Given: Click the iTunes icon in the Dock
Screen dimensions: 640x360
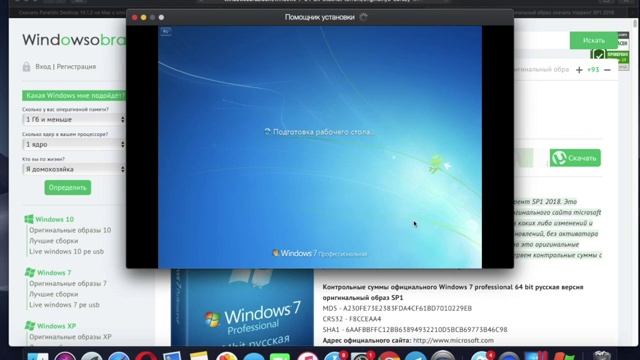Looking at the screenshot, I should pyautogui.click(x=307, y=356).
